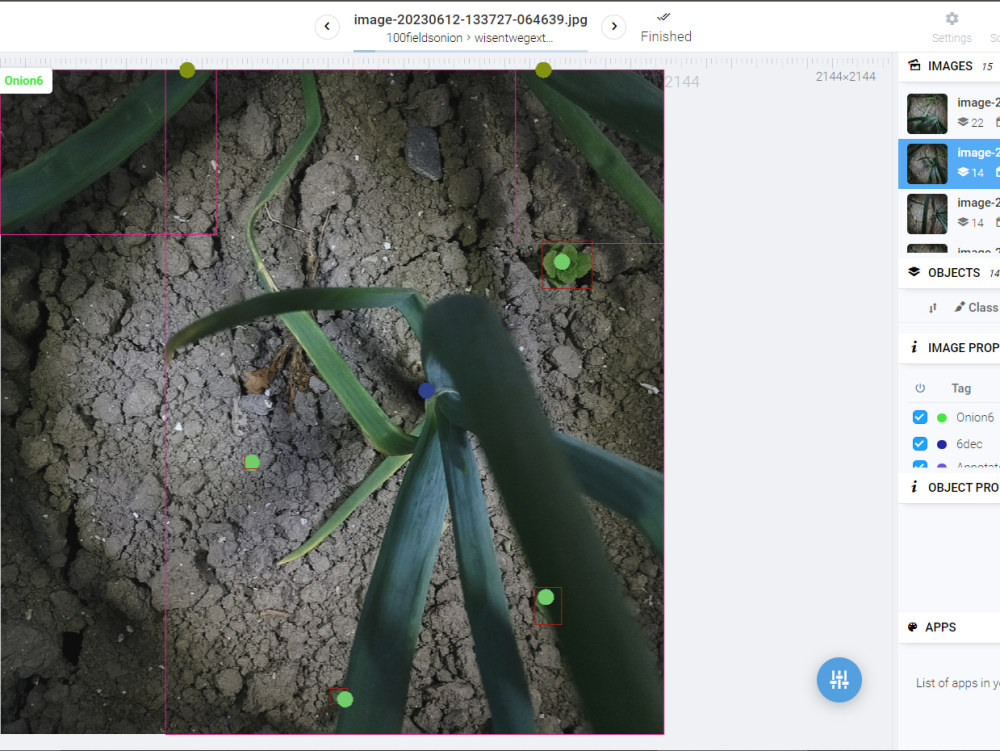Click the 'List of apps' text

coord(957,683)
